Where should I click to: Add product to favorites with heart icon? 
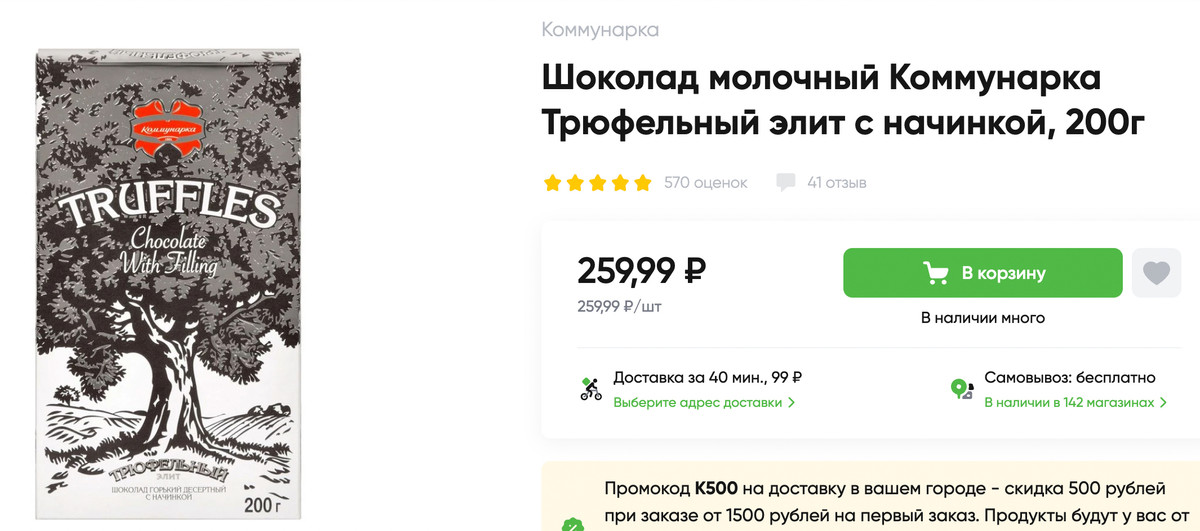point(1156,273)
